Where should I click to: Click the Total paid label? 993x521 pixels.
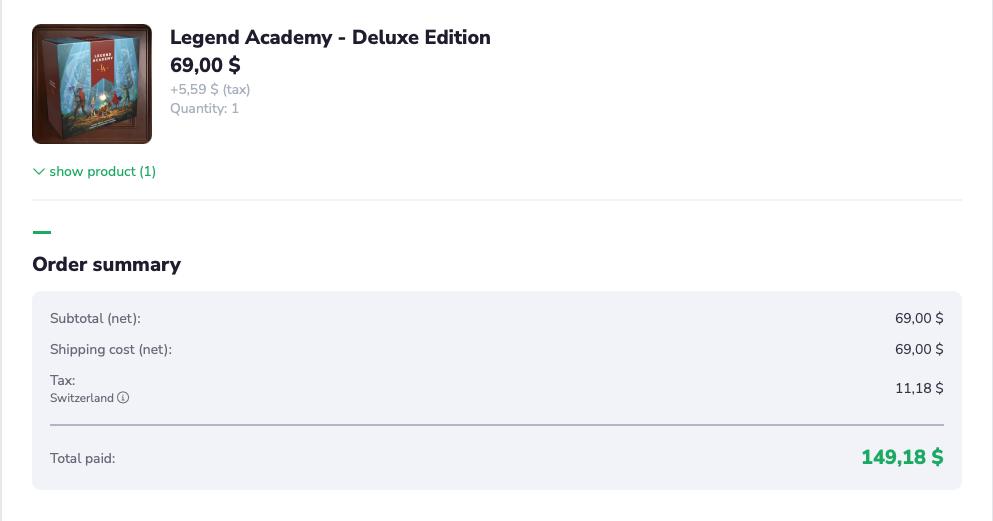(82, 458)
